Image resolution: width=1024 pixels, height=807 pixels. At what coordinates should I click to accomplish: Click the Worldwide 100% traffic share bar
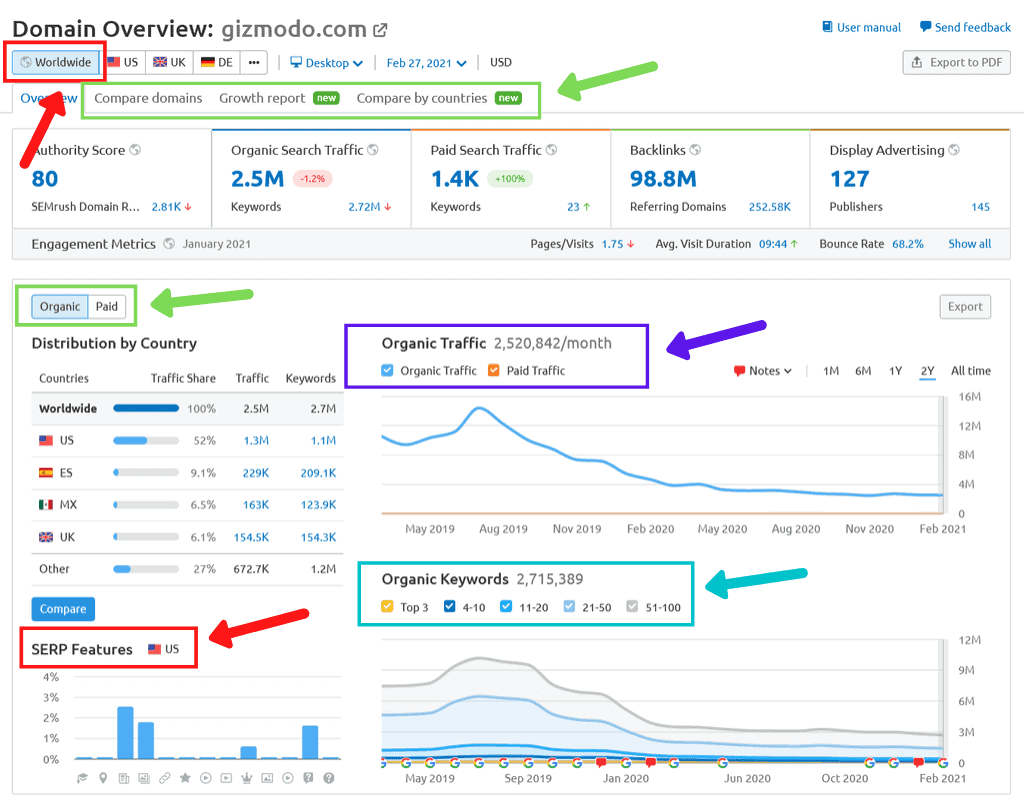(146, 408)
